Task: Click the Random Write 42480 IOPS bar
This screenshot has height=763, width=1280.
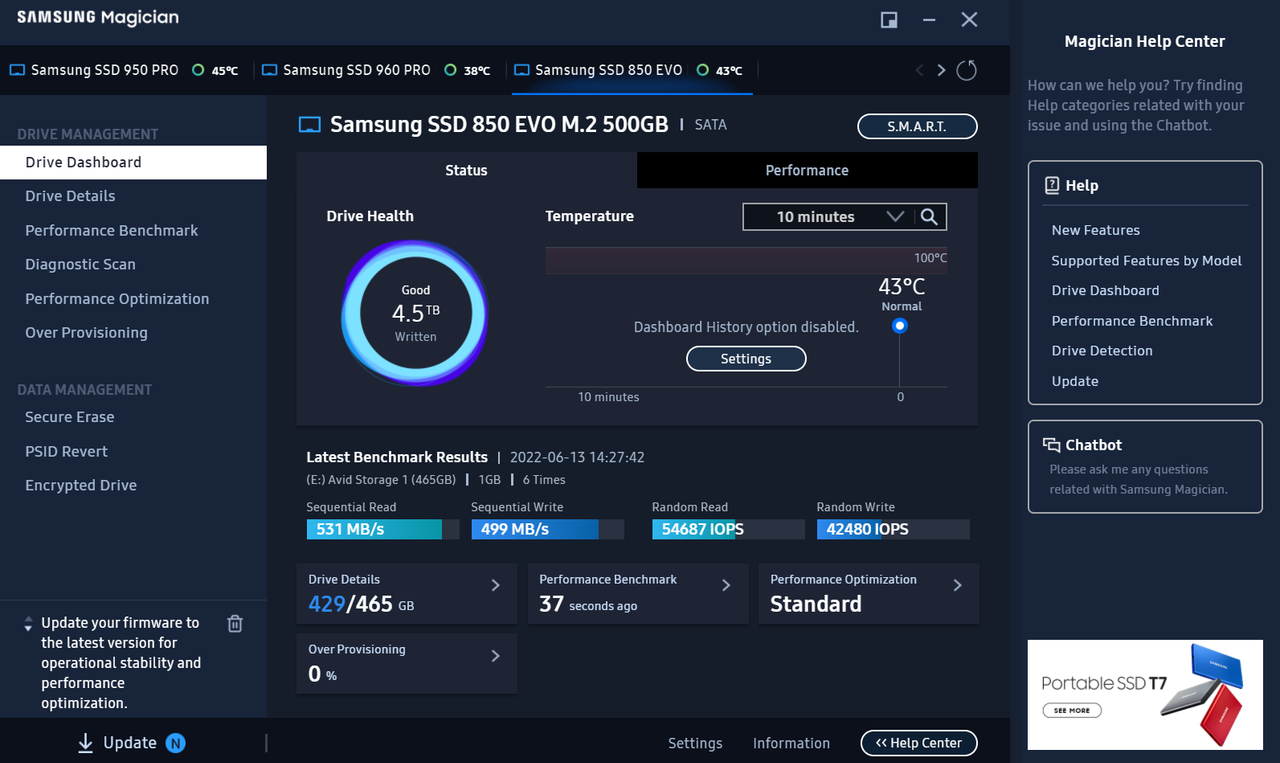Action: (893, 529)
